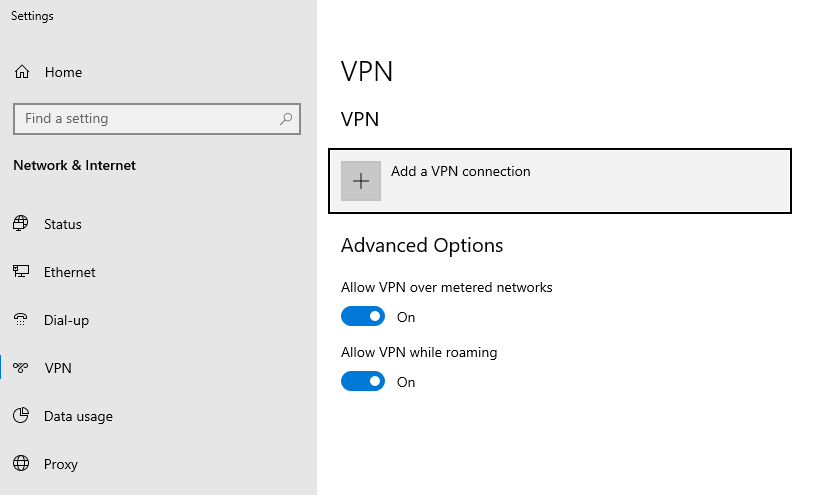Turn off Allow VPN while roaming
814x495 pixels.
pyautogui.click(x=363, y=382)
